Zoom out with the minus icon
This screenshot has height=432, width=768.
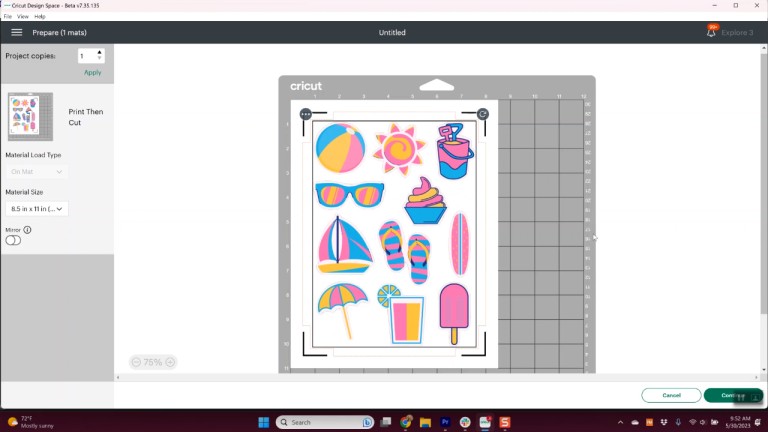point(136,362)
